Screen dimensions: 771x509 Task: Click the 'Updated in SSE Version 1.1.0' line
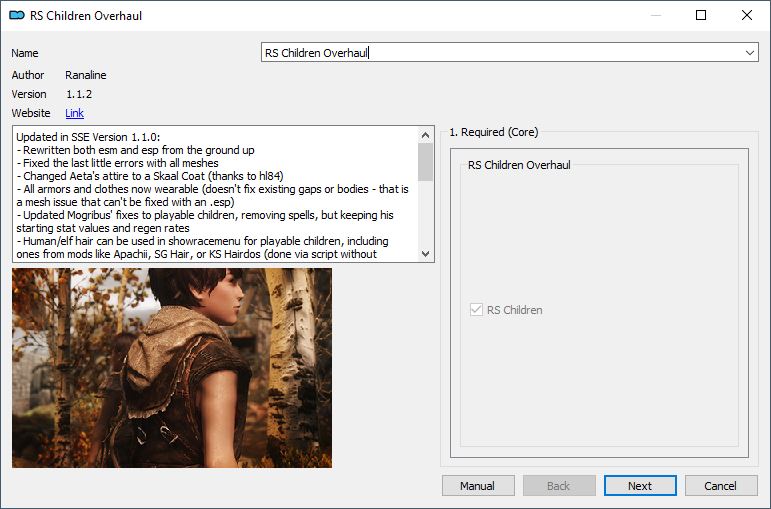[x=89, y=137]
